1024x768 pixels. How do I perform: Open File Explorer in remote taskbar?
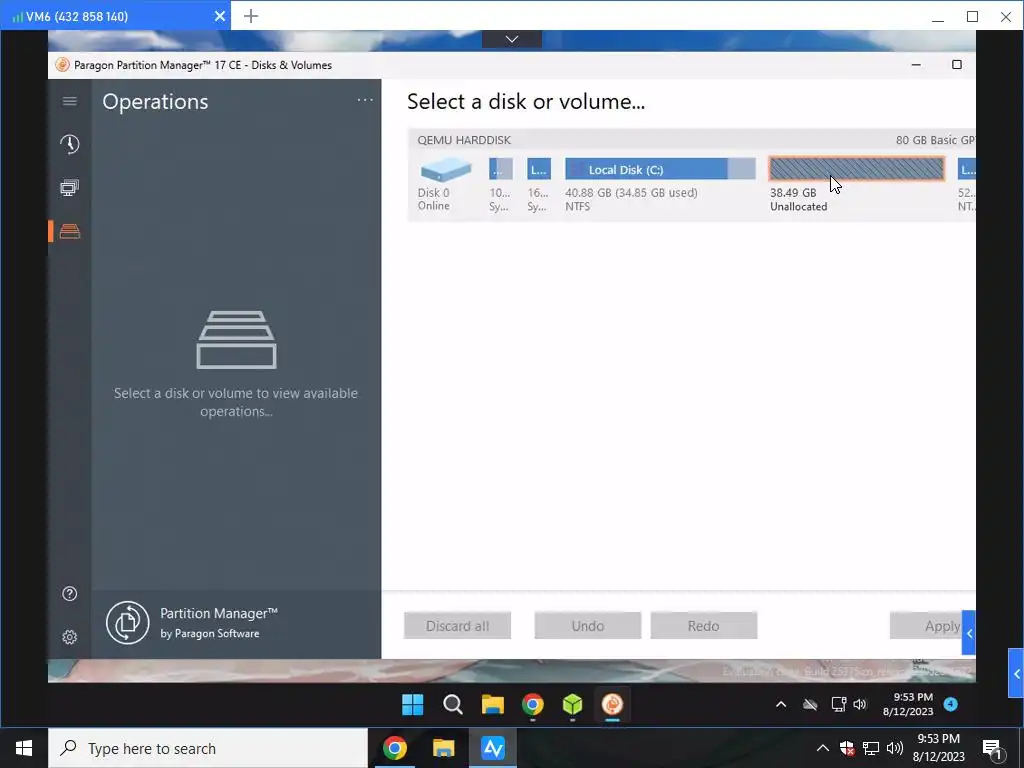[x=492, y=705]
